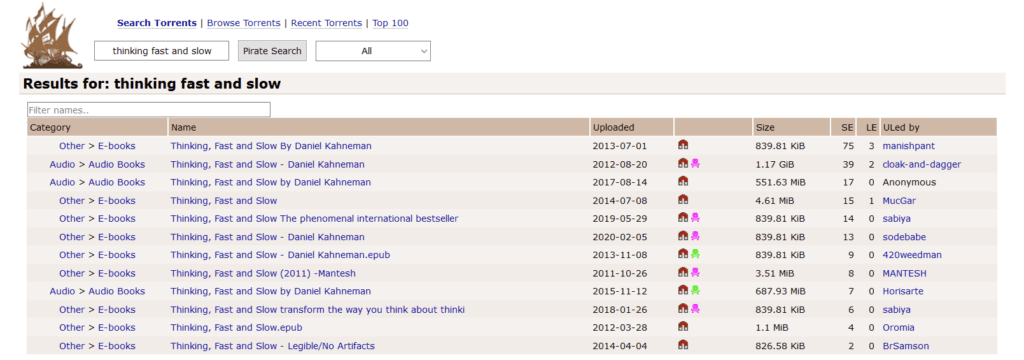This screenshot has height=360, width=1024.
Task: Click pink skull icon on cloak-and-dagger row
Action: (696, 164)
